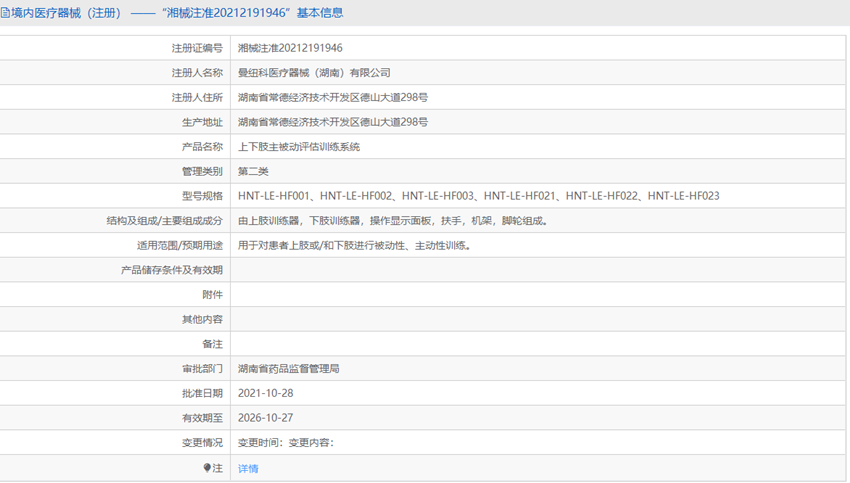Click the 注册人住所 label
850x483 pixels.
point(197,98)
